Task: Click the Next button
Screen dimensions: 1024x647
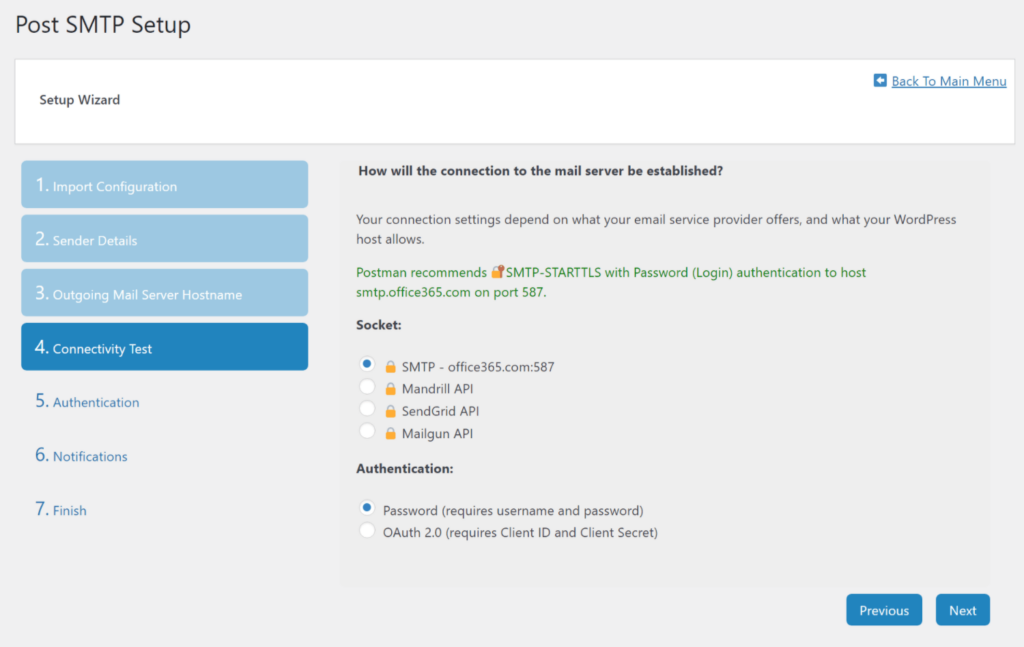Action: coord(962,609)
